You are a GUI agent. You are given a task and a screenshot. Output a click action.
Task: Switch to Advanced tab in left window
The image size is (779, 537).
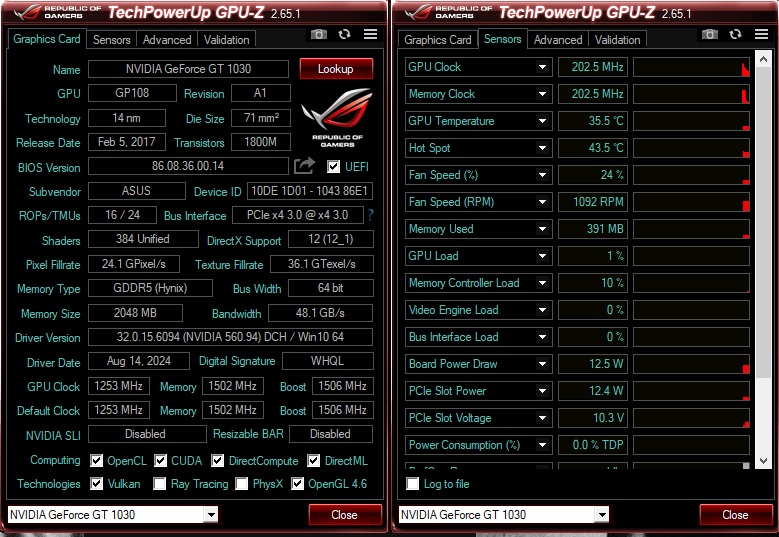point(167,40)
